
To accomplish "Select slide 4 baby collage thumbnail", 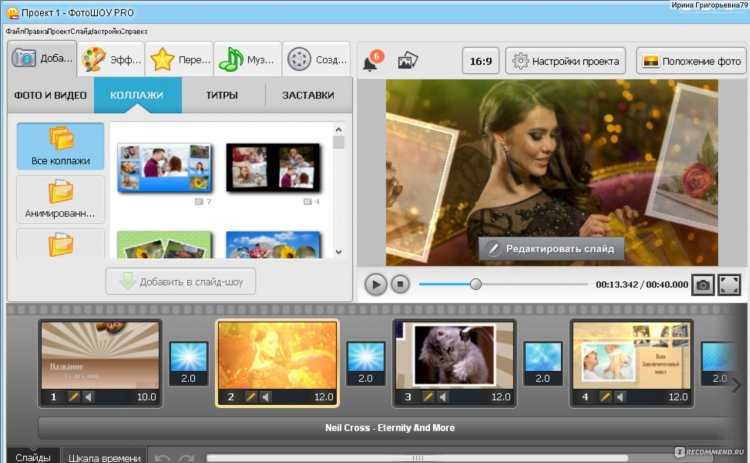I will click(631, 355).
